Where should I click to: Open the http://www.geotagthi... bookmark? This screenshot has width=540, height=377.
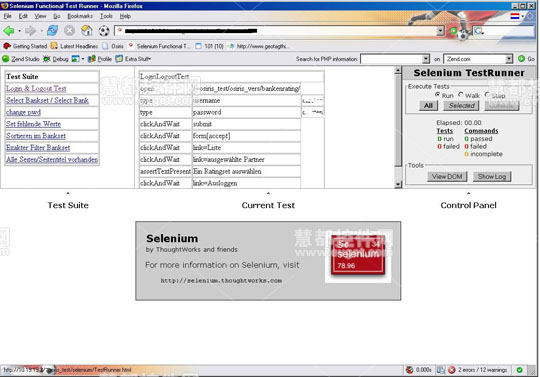click(x=258, y=46)
